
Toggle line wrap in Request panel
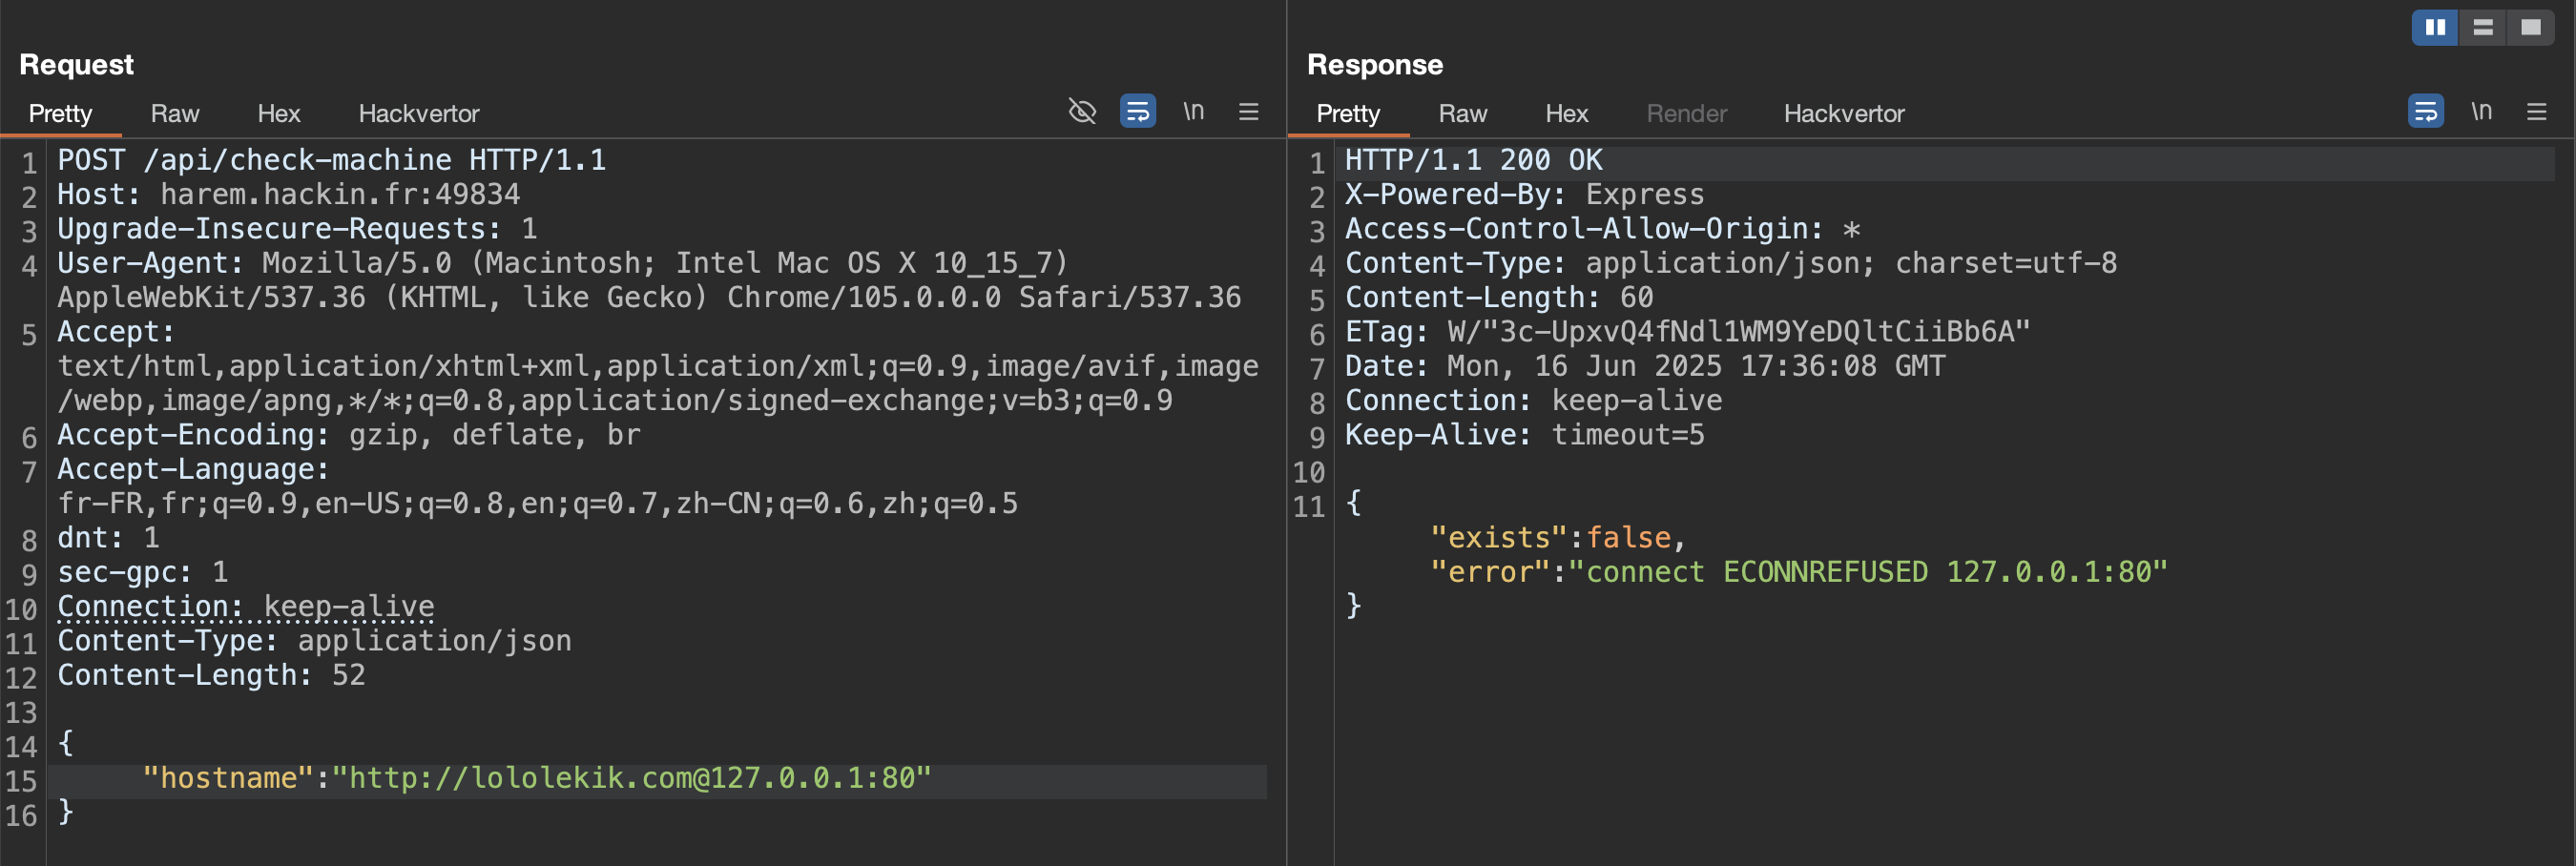click(1137, 111)
